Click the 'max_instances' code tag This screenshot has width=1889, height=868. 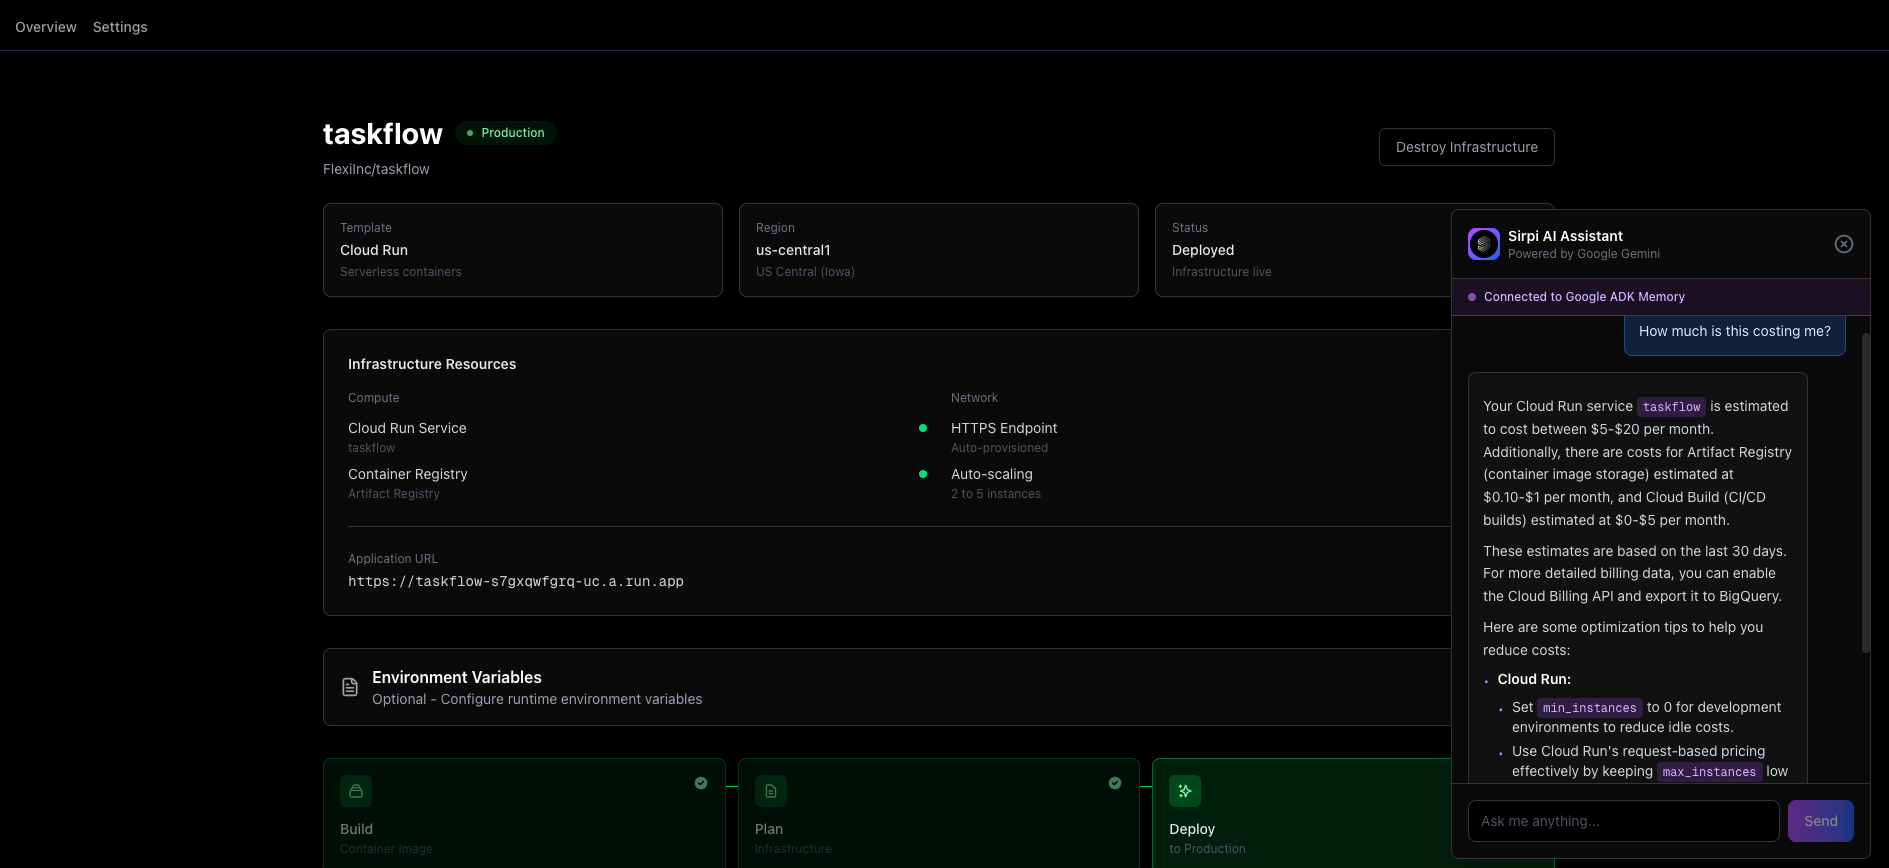(x=1709, y=772)
